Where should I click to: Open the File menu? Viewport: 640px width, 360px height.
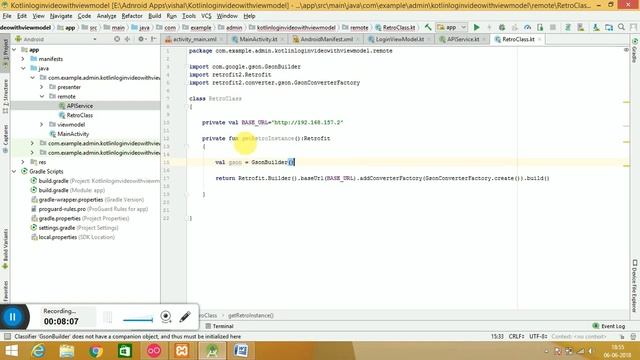pos(7,16)
